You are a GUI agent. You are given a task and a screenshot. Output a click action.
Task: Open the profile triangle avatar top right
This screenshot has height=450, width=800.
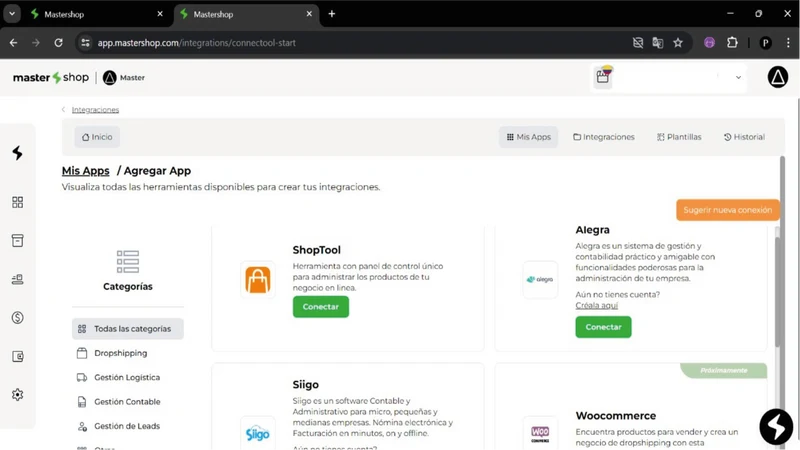pos(778,78)
